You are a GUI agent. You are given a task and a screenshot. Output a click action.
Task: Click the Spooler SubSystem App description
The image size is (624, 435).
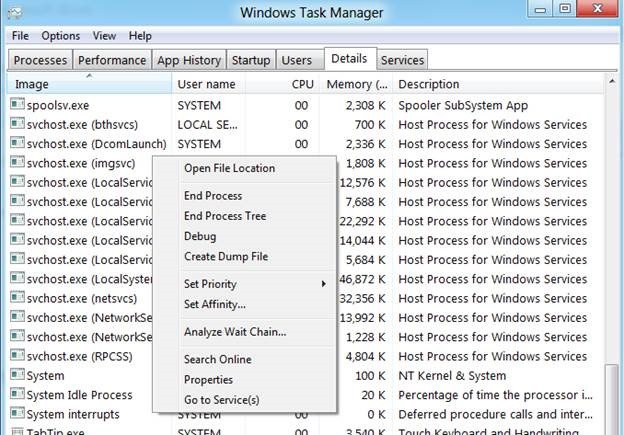click(463, 105)
